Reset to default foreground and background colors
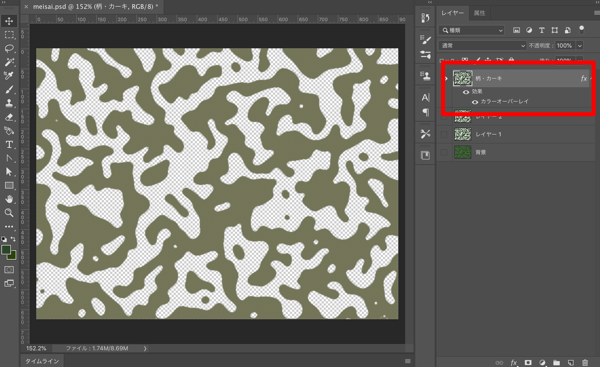The width and height of the screenshot is (600, 367). 4,239
